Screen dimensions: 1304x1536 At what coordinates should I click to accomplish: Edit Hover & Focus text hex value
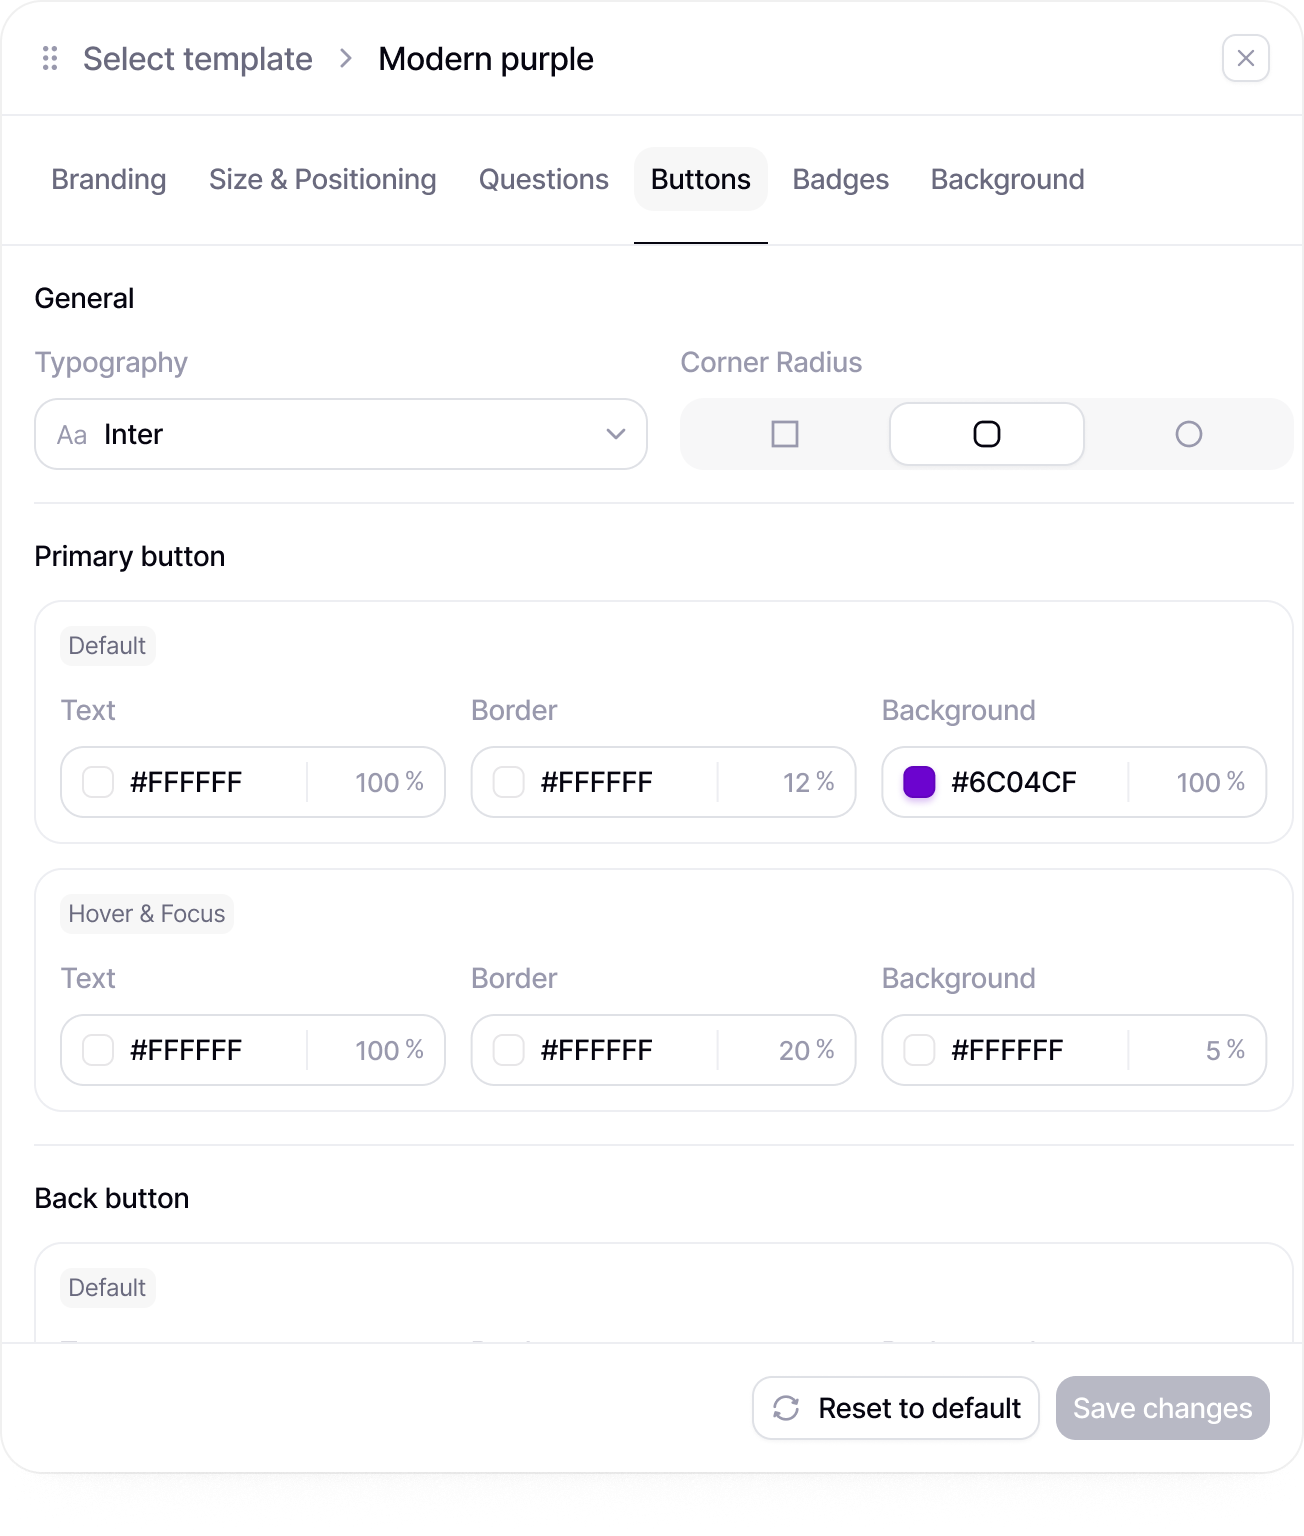coord(186,1050)
